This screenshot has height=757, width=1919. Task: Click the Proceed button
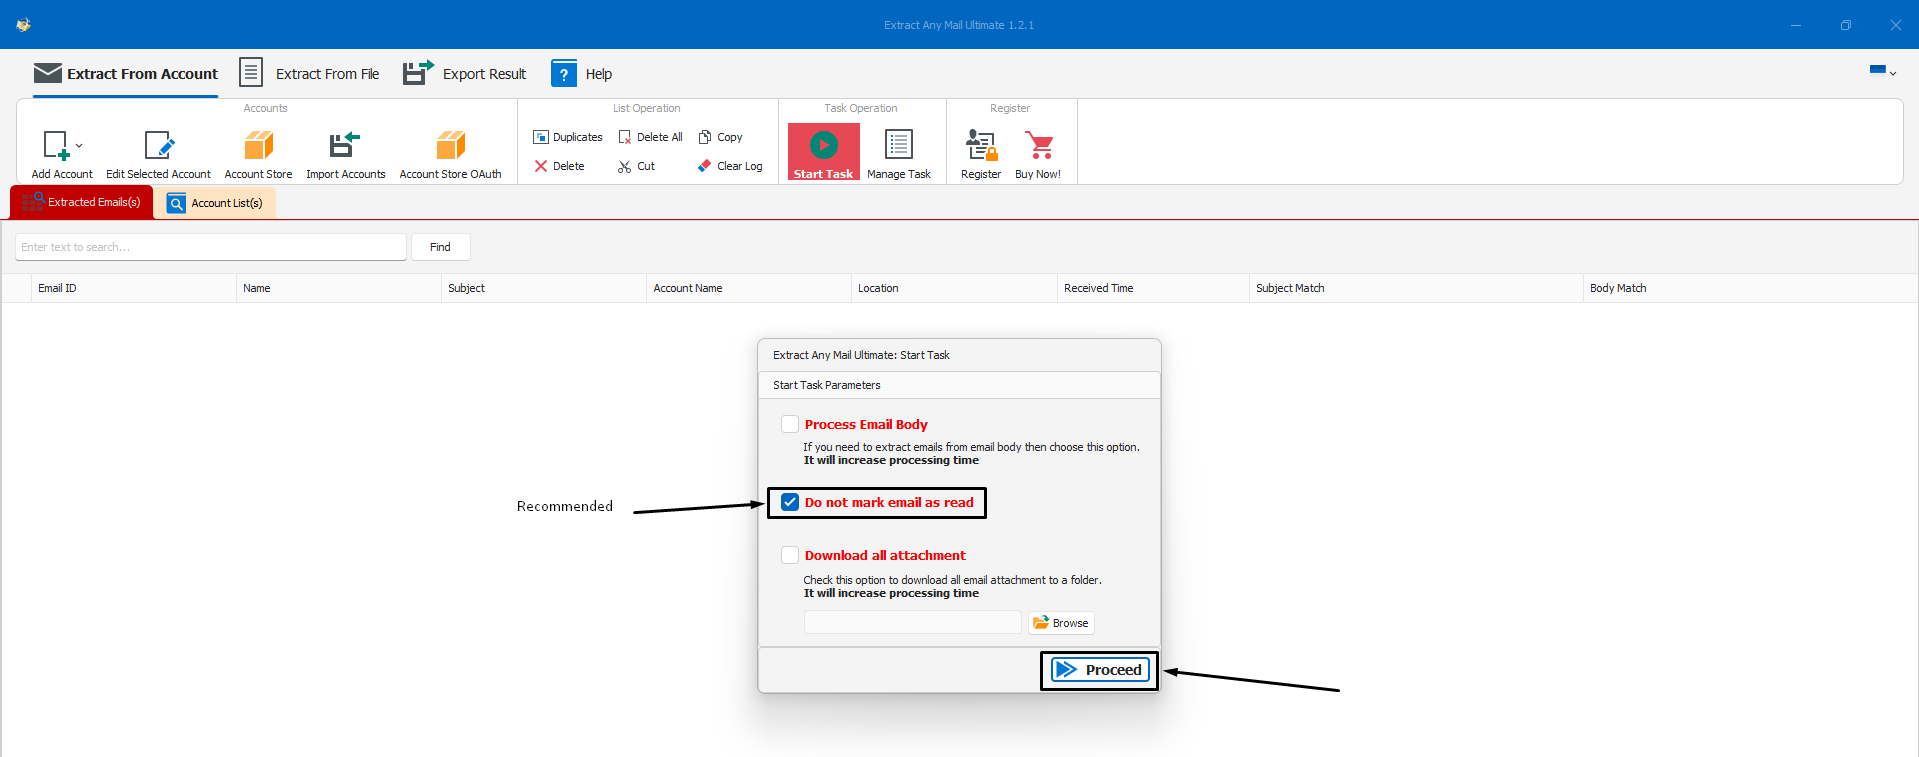pyautogui.click(x=1099, y=670)
